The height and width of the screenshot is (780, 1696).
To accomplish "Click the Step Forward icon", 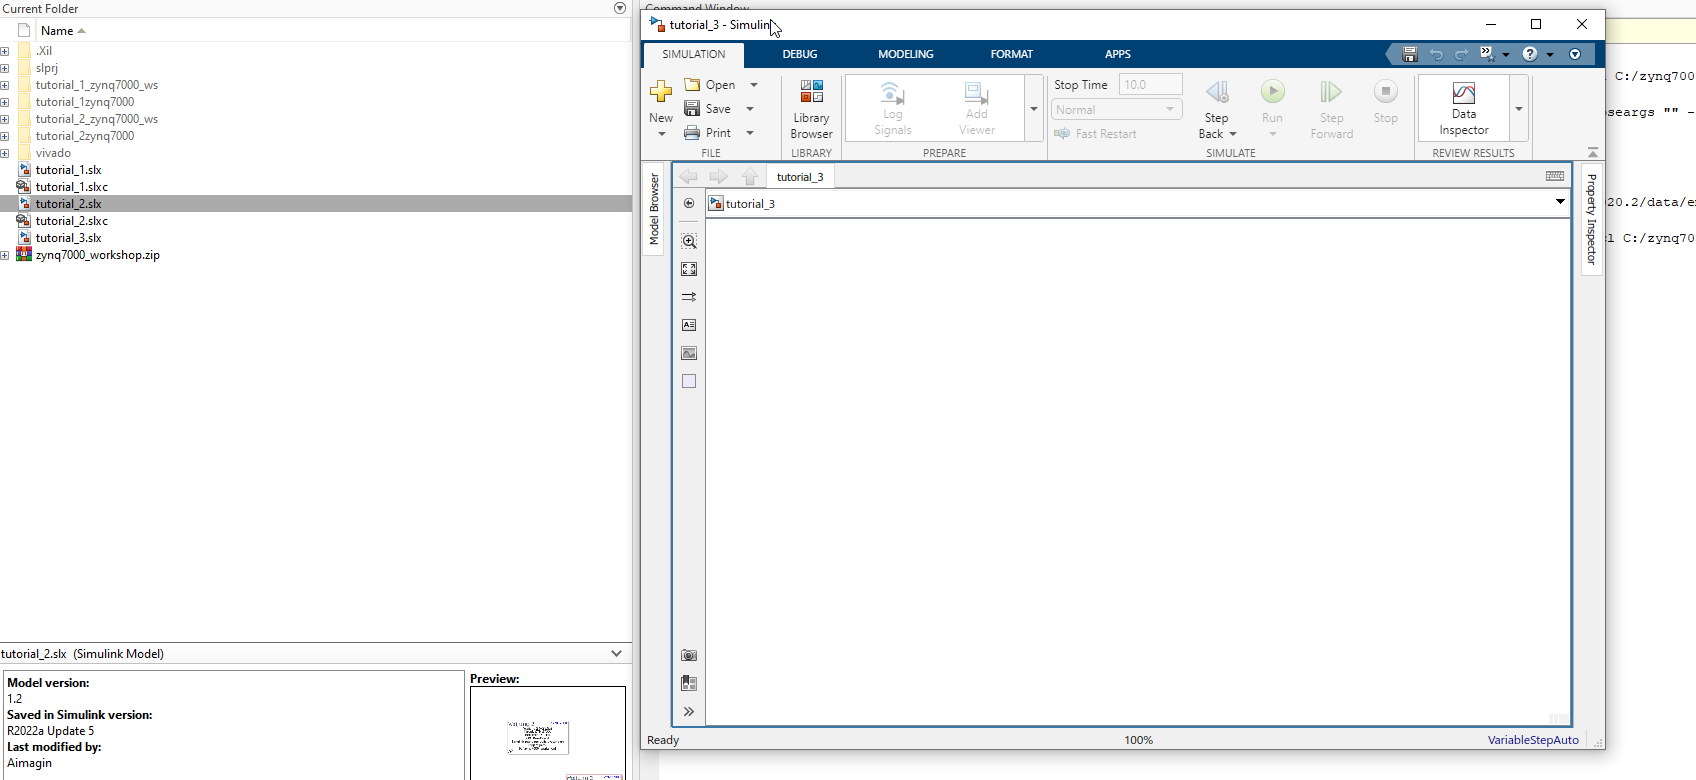I will (x=1331, y=92).
